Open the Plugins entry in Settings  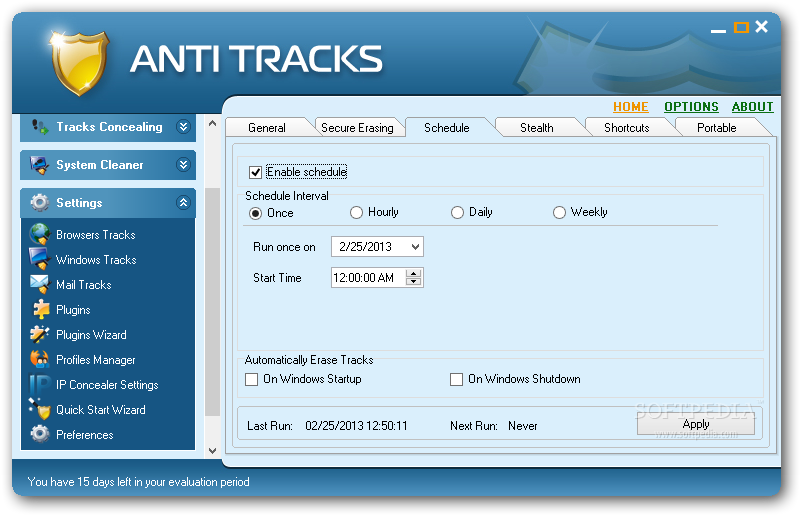(73, 310)
